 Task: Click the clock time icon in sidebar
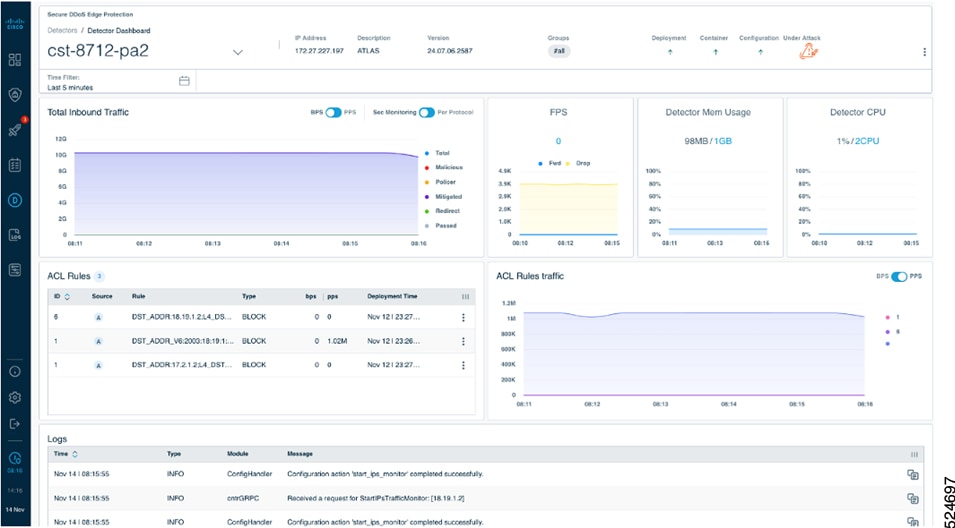point(15,459)
